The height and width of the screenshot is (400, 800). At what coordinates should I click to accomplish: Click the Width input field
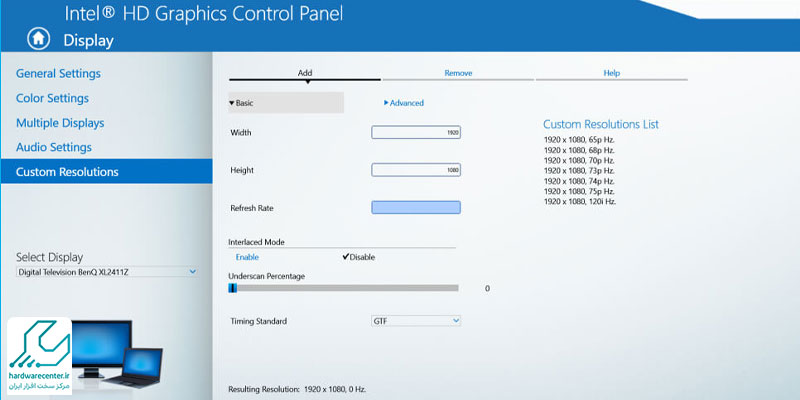tap(416, 133)
